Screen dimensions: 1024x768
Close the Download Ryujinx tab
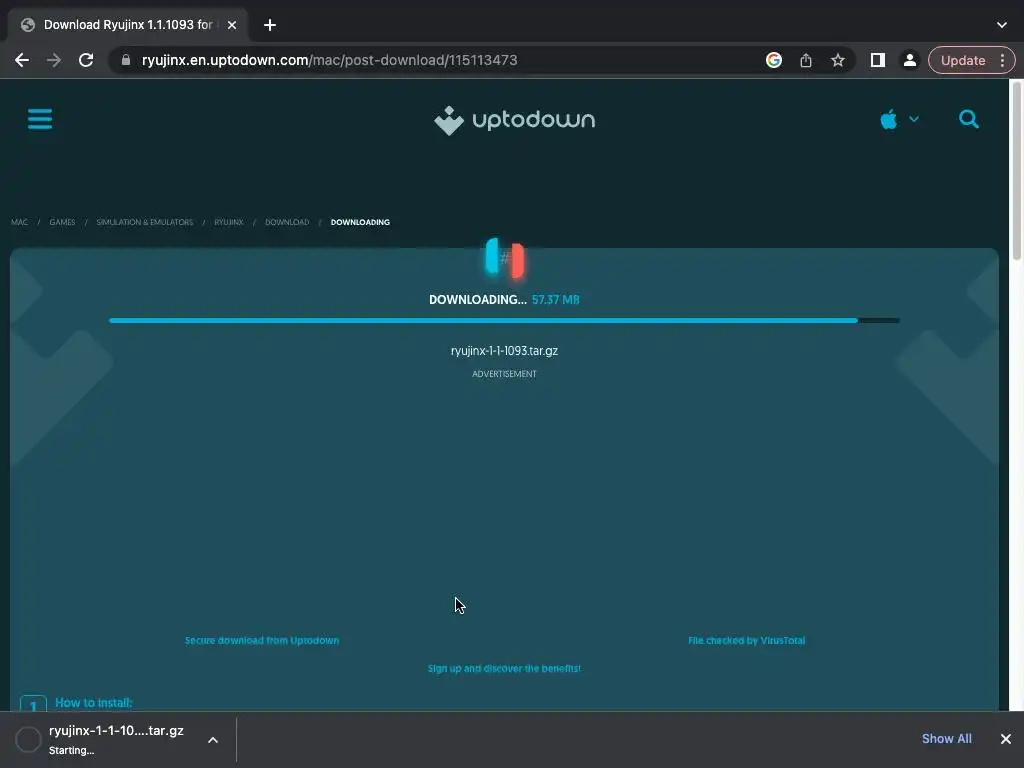232,25
